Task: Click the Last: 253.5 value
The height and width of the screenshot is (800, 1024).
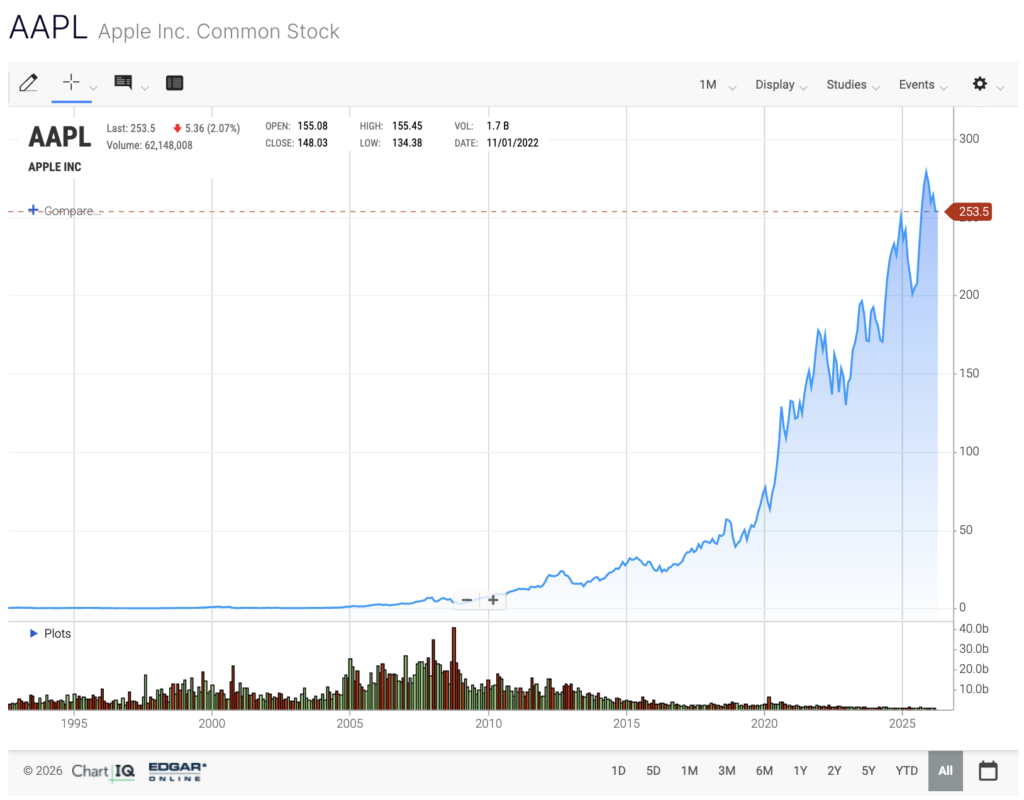Action: (131, 128)
